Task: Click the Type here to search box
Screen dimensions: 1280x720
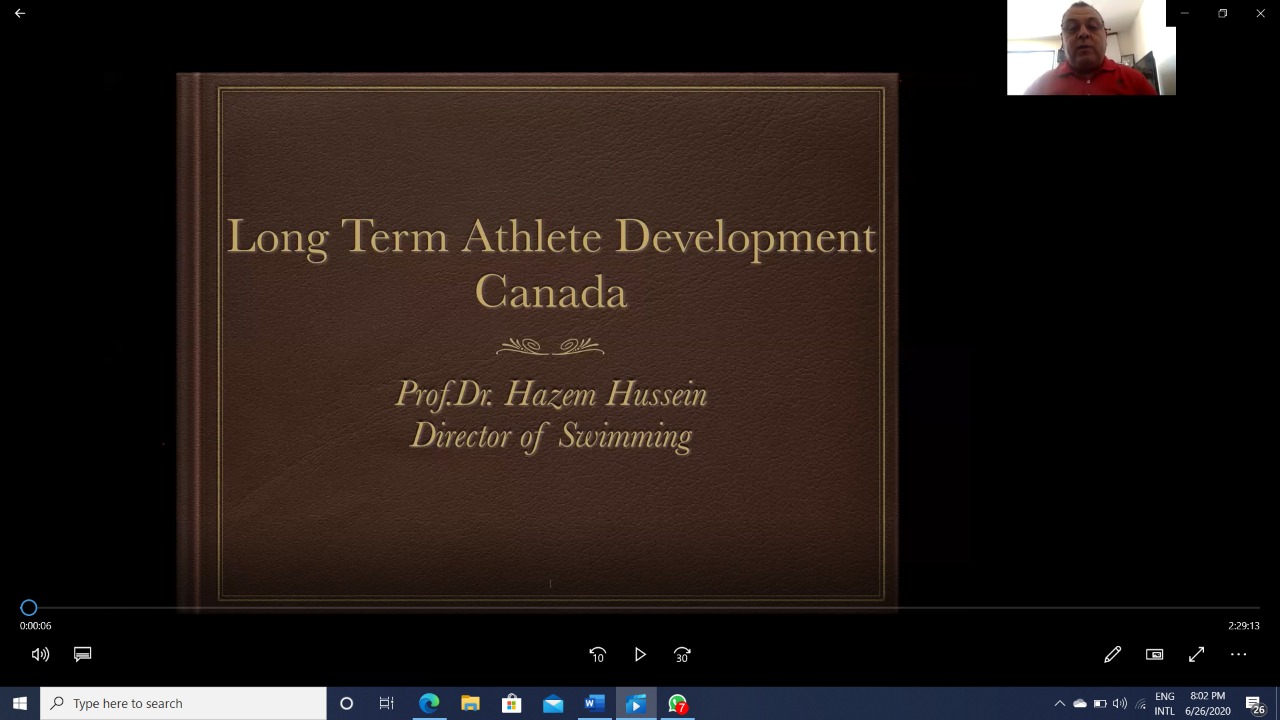Action: pos(183,703)
